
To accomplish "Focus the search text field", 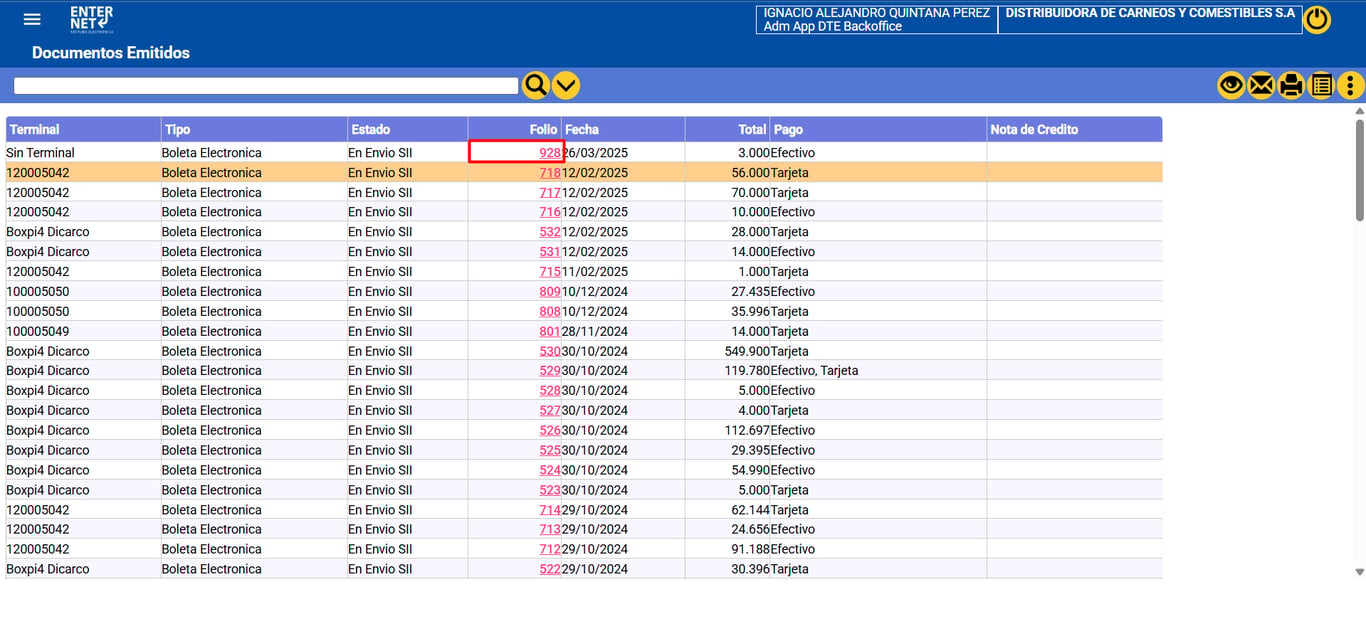I will pyautogui.click(x=266, y=86).
